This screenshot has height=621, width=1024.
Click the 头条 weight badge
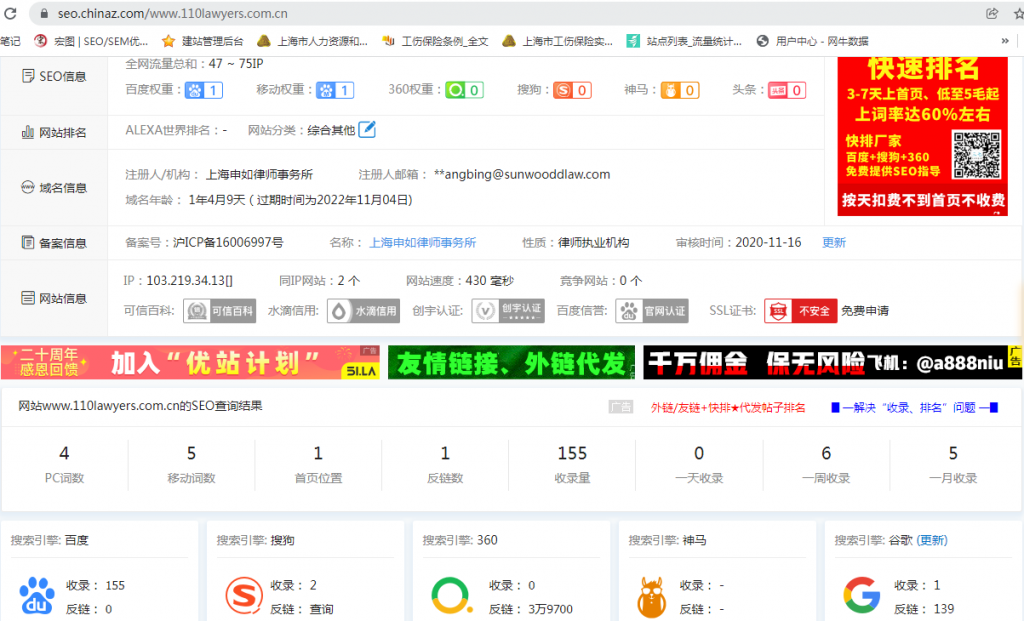(x=787, y=90)
